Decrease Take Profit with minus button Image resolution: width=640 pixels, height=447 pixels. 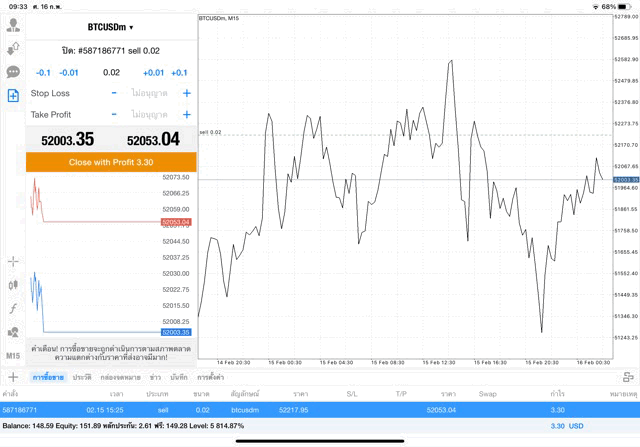(114, 115)
